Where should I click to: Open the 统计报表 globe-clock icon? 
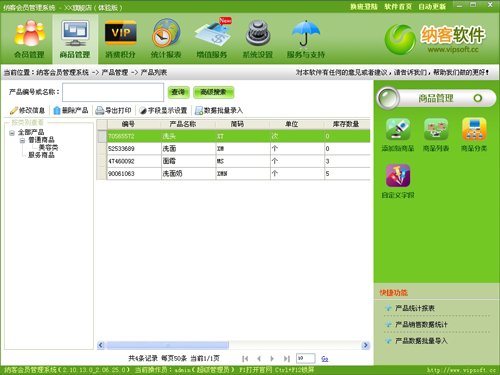point(166,38)
